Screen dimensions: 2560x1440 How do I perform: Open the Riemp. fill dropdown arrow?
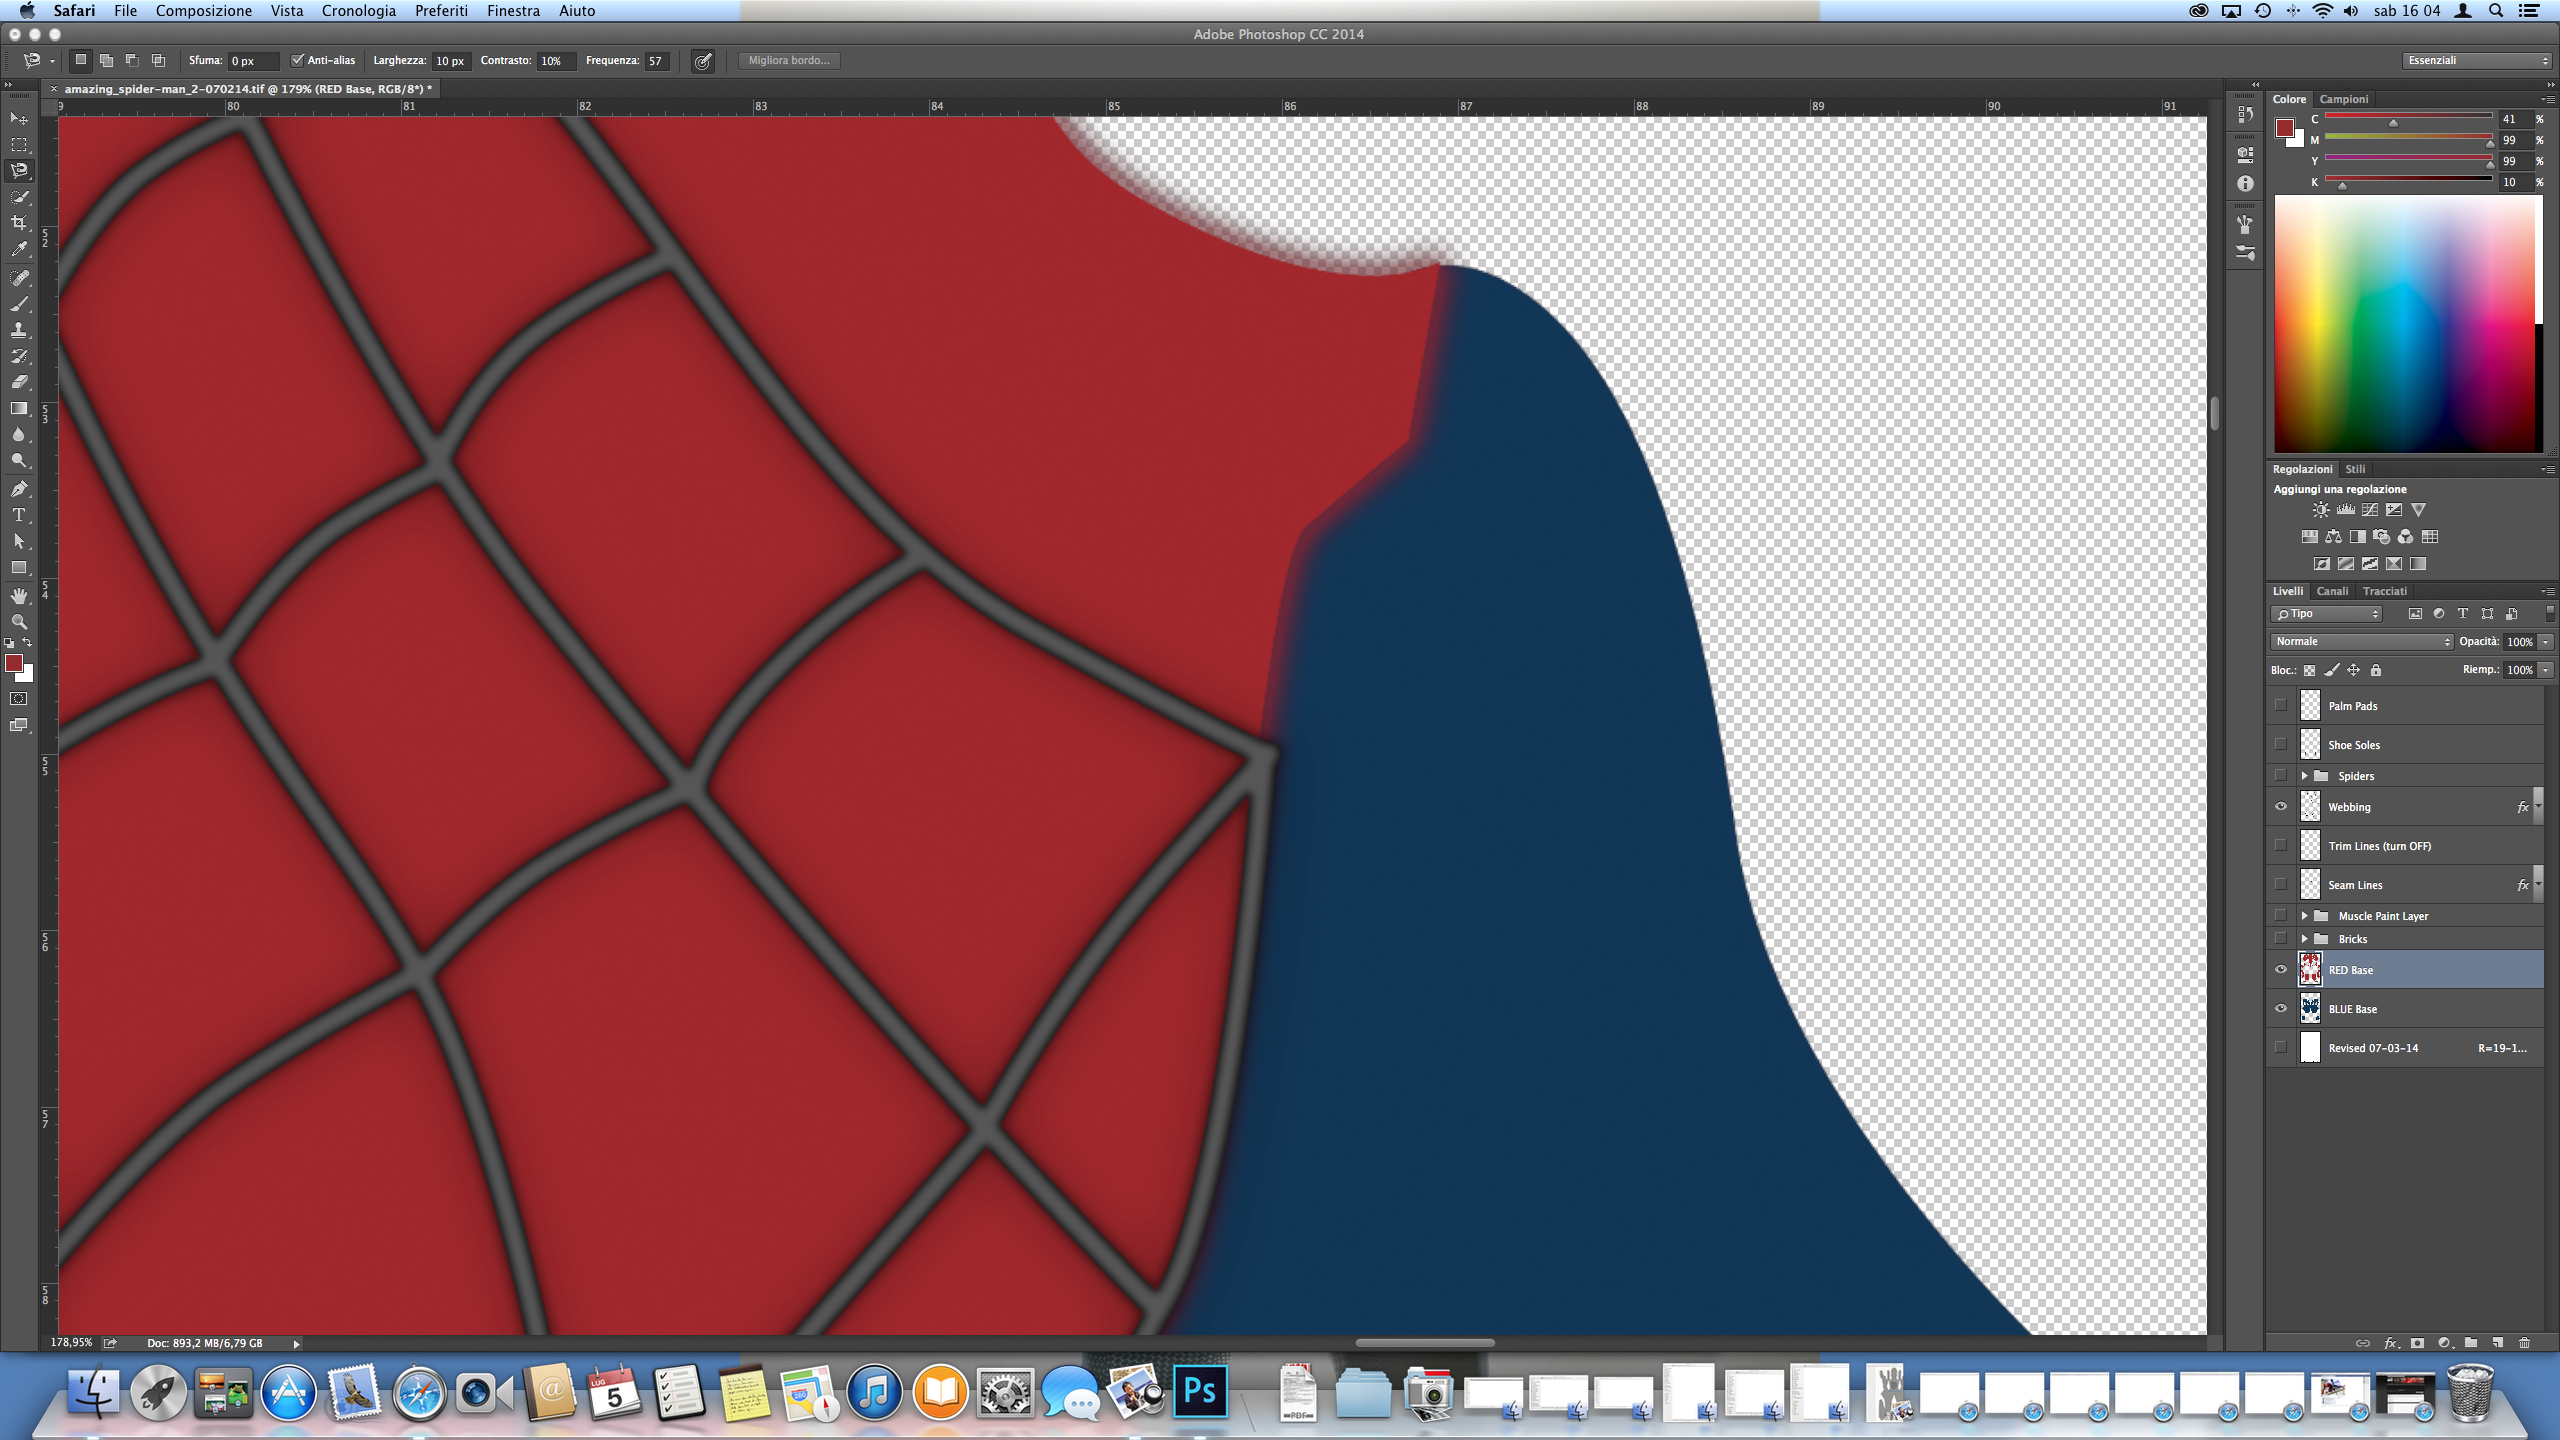tap(2546, 670)
